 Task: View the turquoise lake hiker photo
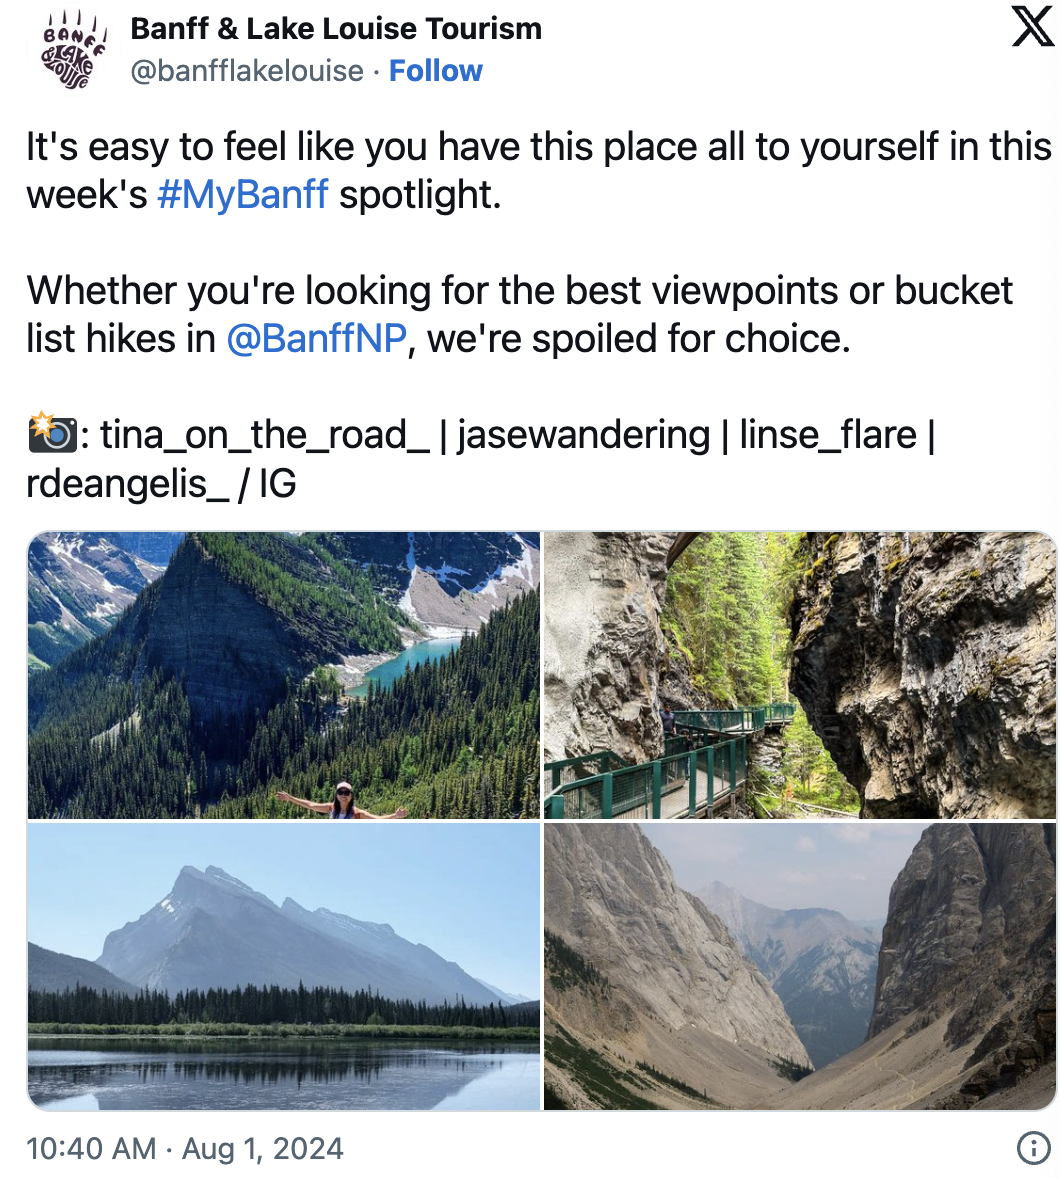284,675
